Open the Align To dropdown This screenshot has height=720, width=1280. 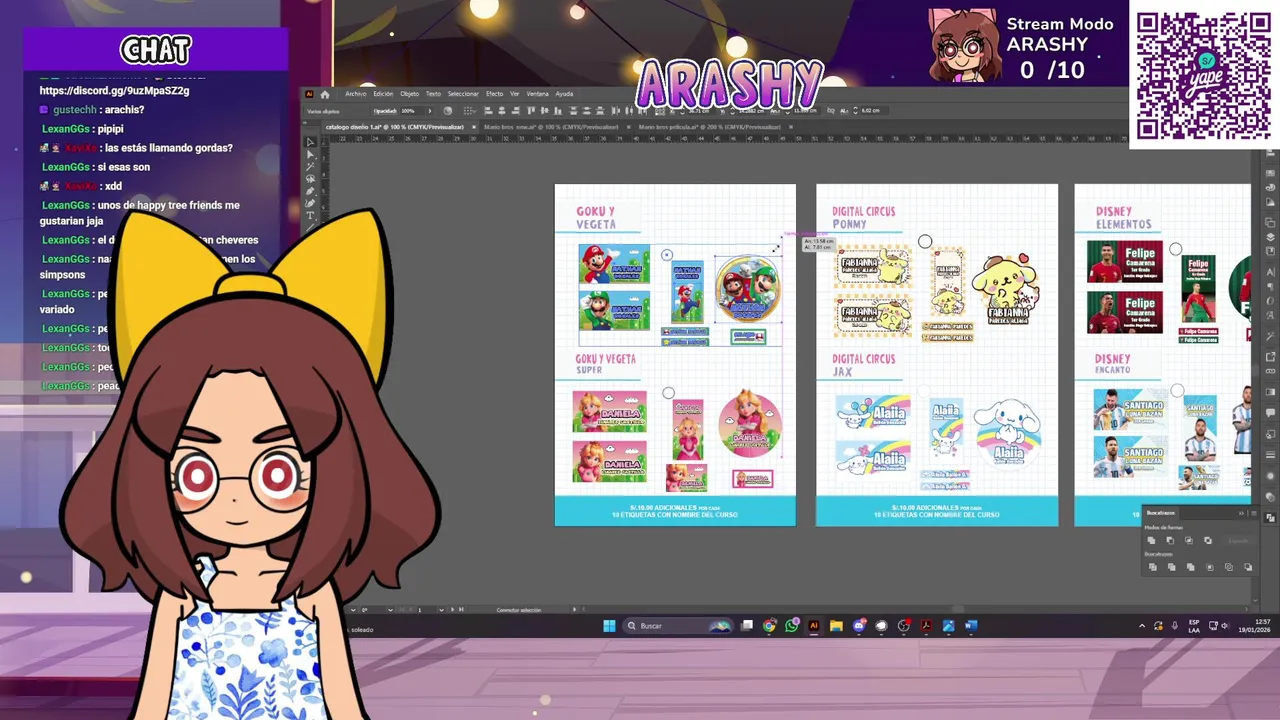470,111
